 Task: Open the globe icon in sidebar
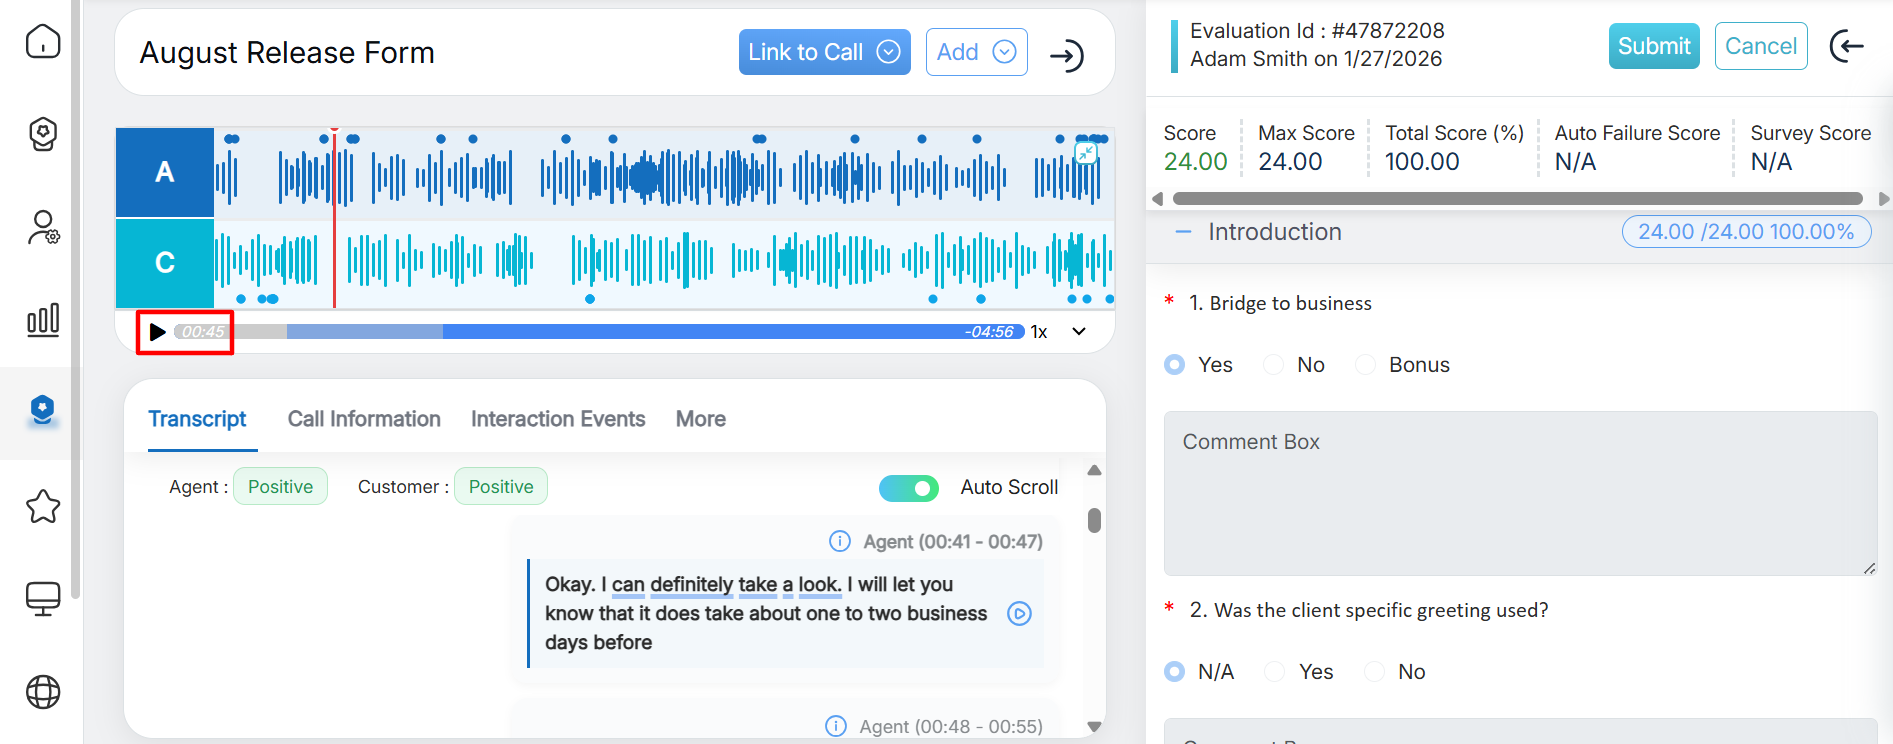coord(43,692)
